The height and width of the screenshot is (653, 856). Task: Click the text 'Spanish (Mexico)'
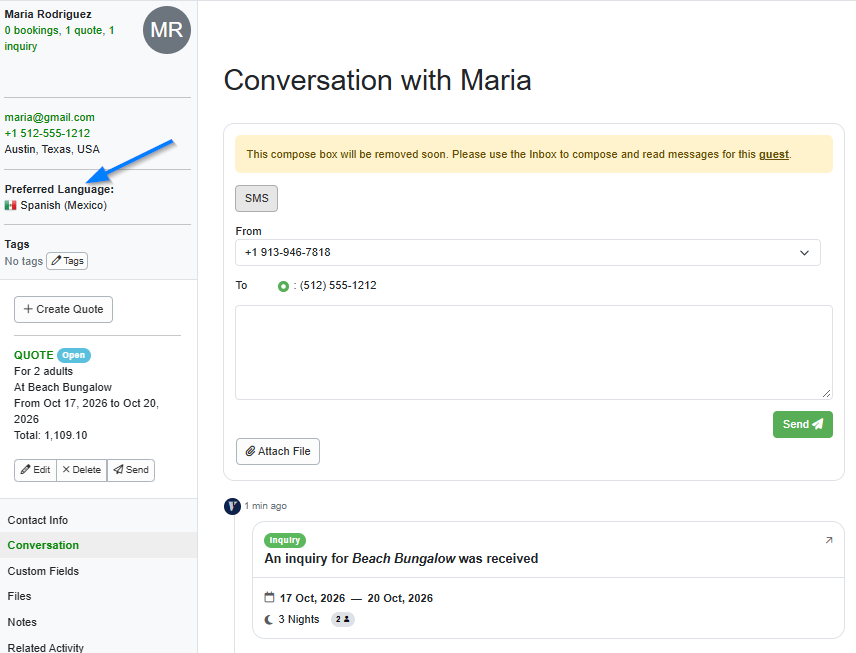(64, 206)
